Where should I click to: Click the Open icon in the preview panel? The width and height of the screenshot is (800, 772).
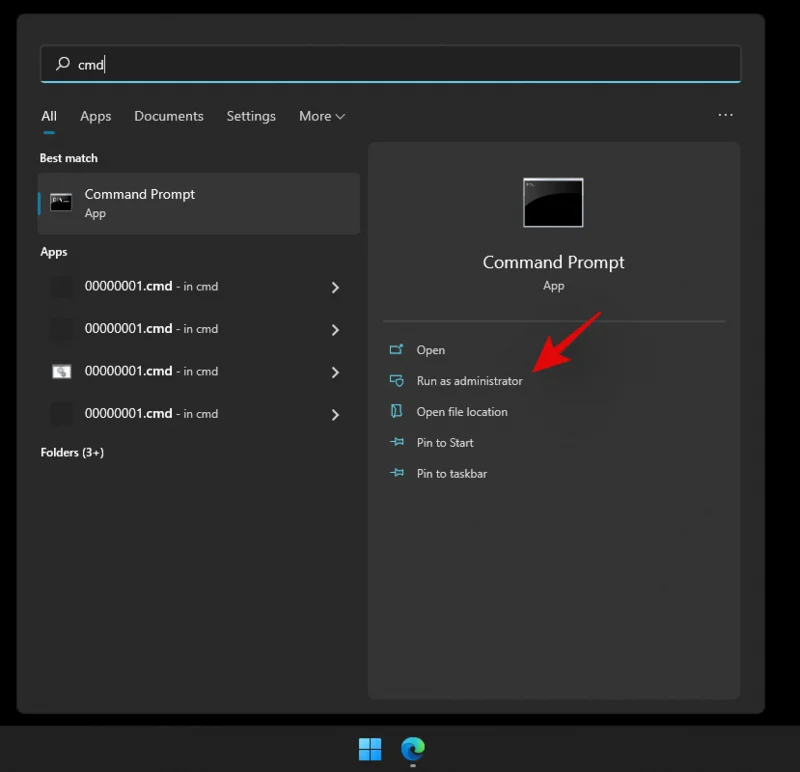point(395,350)
